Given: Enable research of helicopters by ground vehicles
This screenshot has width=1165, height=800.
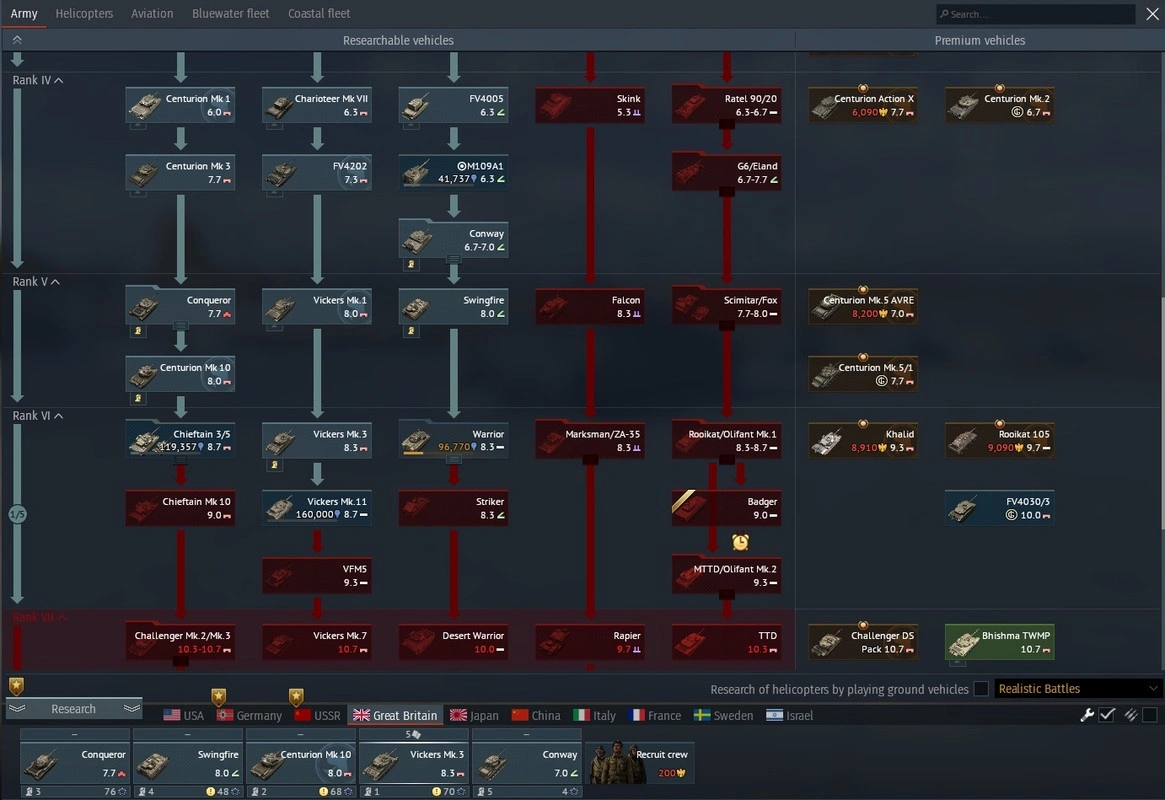Looking at the screenshot, I should (x=981, y=689).
